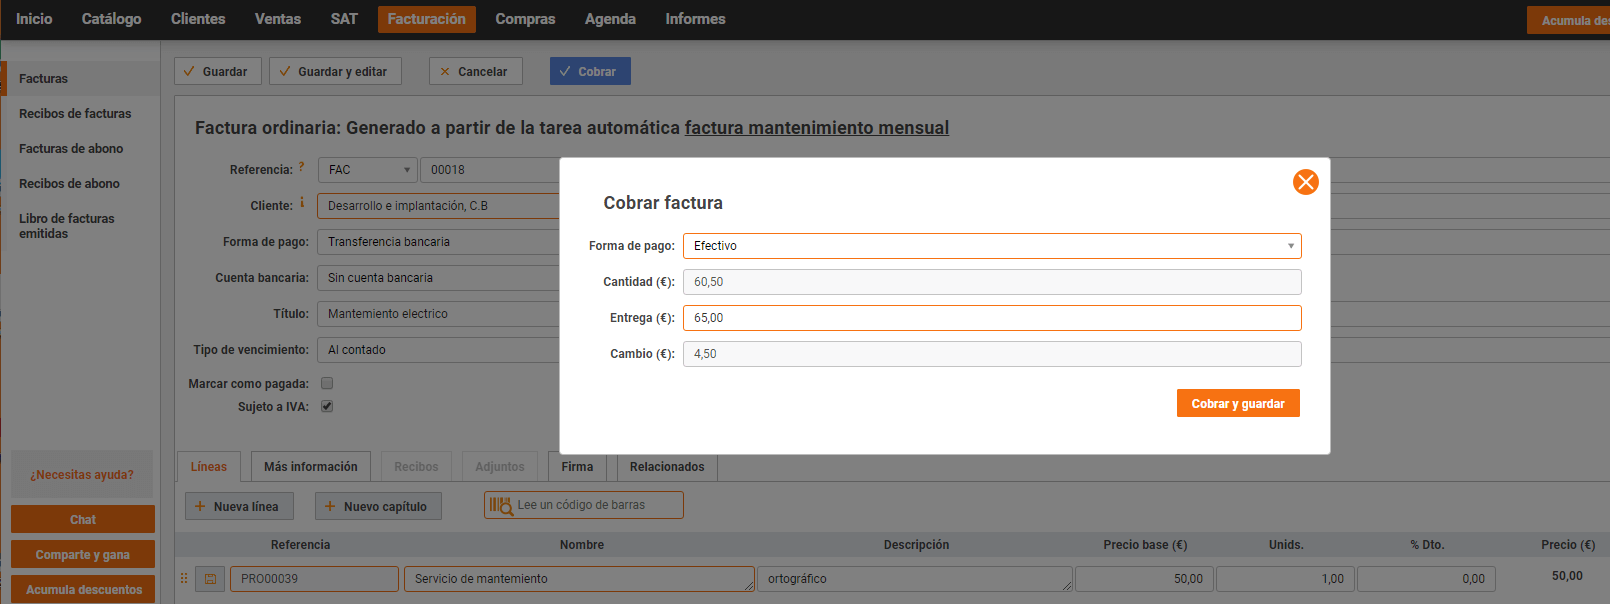
Task: Open the Chat button in sidebar
Action: 83,520
